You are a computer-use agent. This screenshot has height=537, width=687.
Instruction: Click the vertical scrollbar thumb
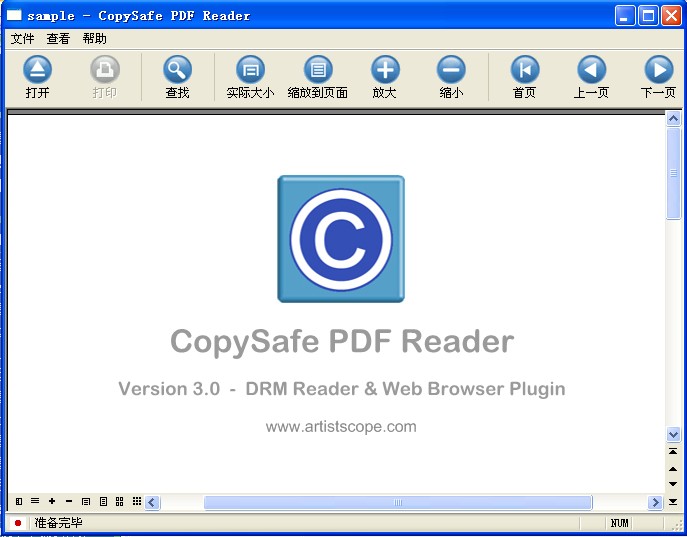[673, 173]
